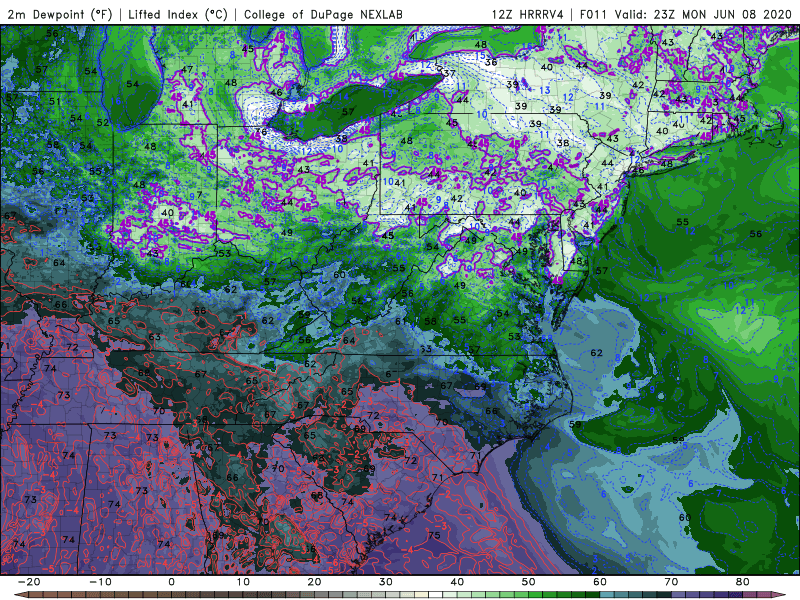Click the '40' color bar tick label
Viewport: 800px width, 600px height.
457,582
